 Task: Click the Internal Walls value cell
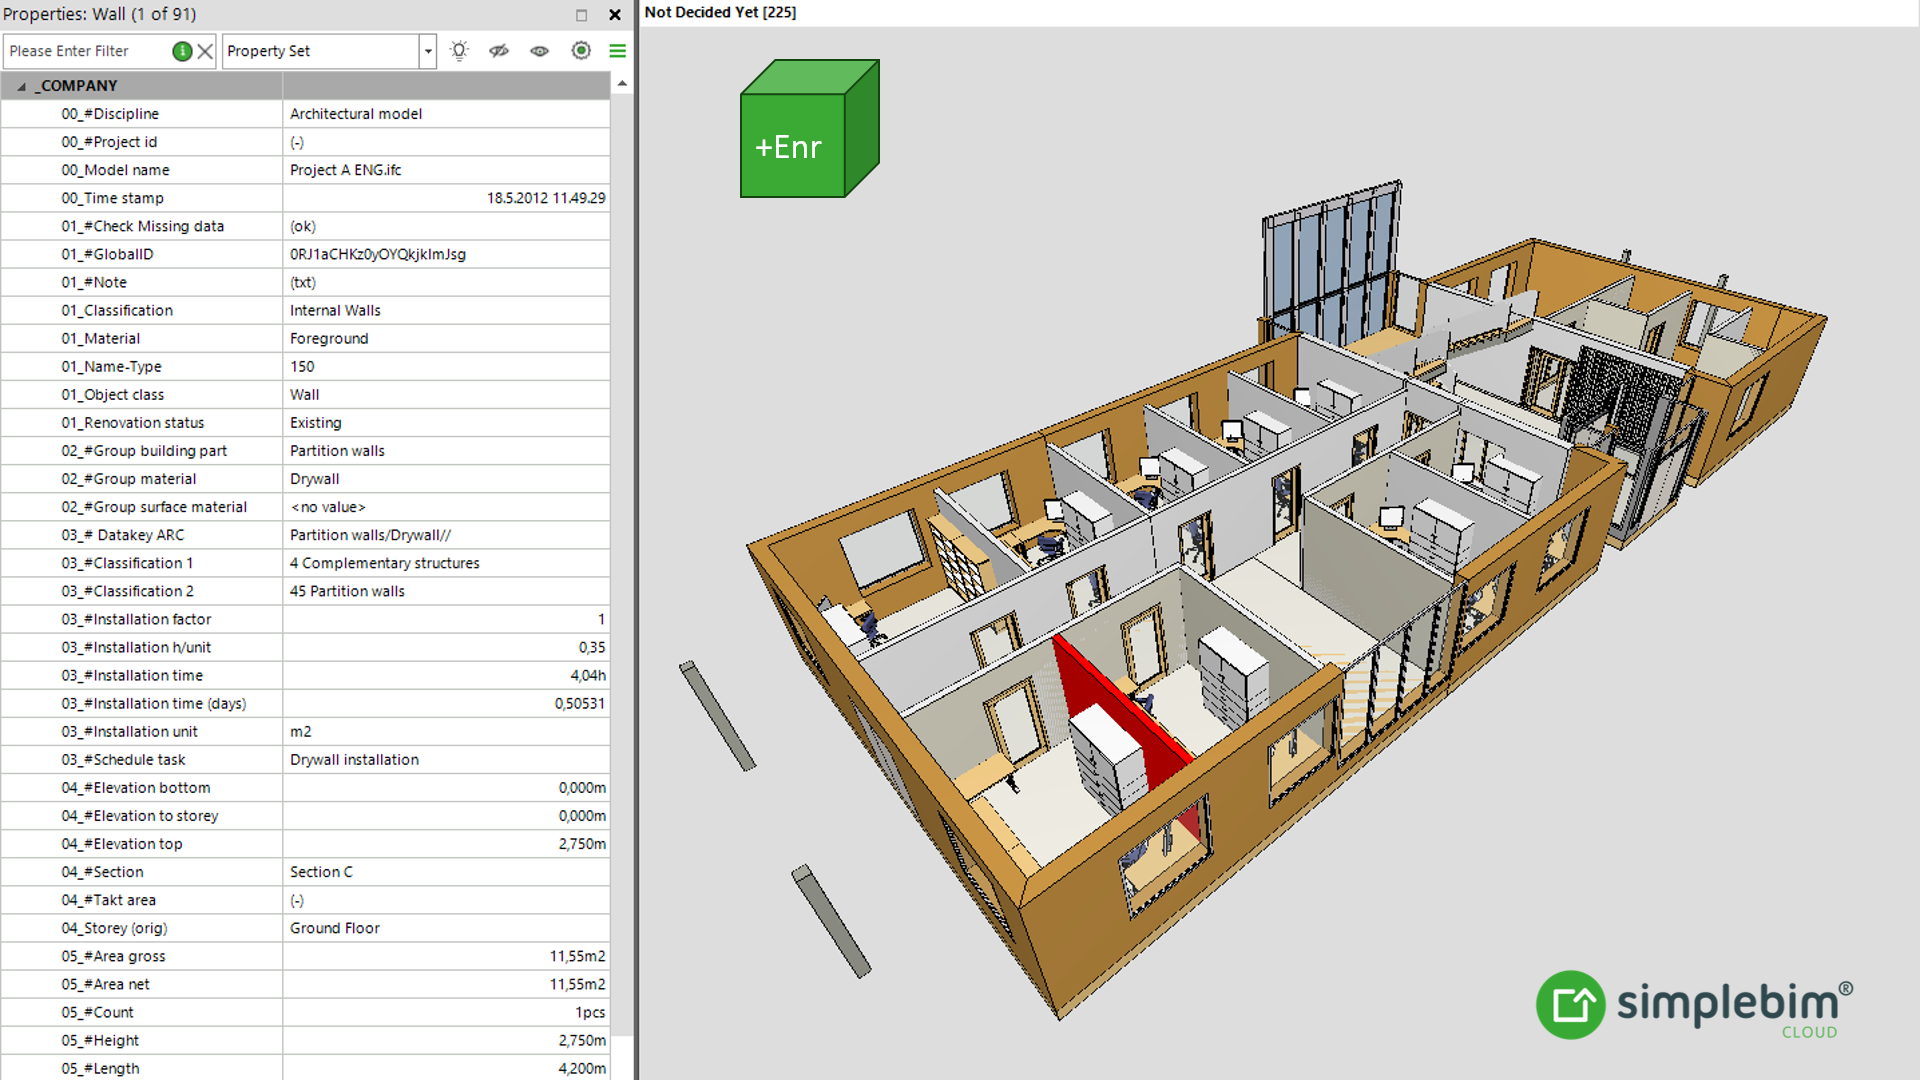(335, 311)
